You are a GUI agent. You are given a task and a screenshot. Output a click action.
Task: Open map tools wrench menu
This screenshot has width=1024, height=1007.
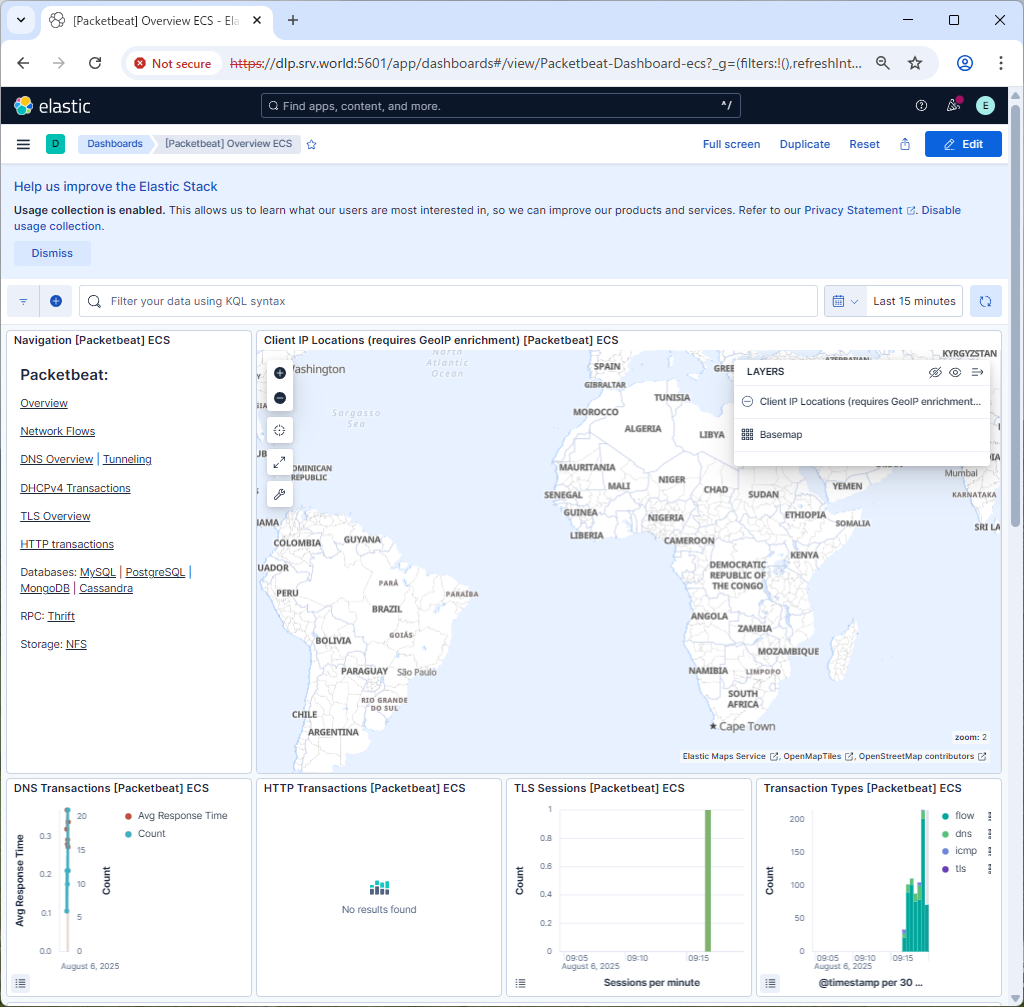click(280, 494)
